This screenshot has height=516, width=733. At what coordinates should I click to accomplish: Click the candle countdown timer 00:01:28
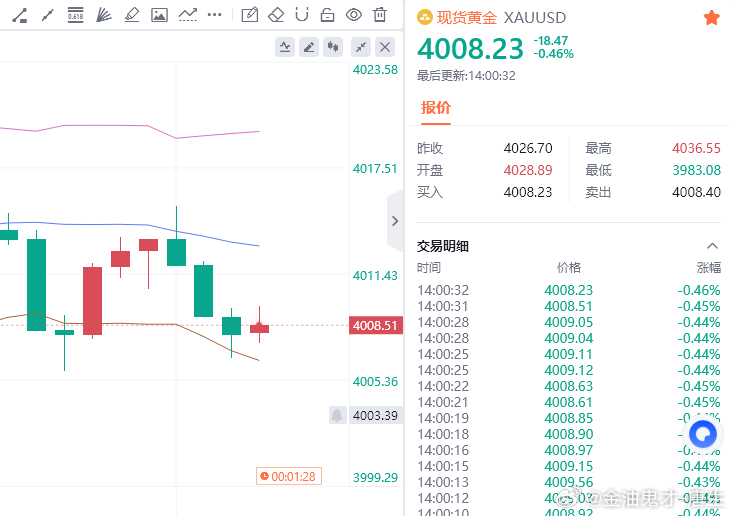coord(289,476)
